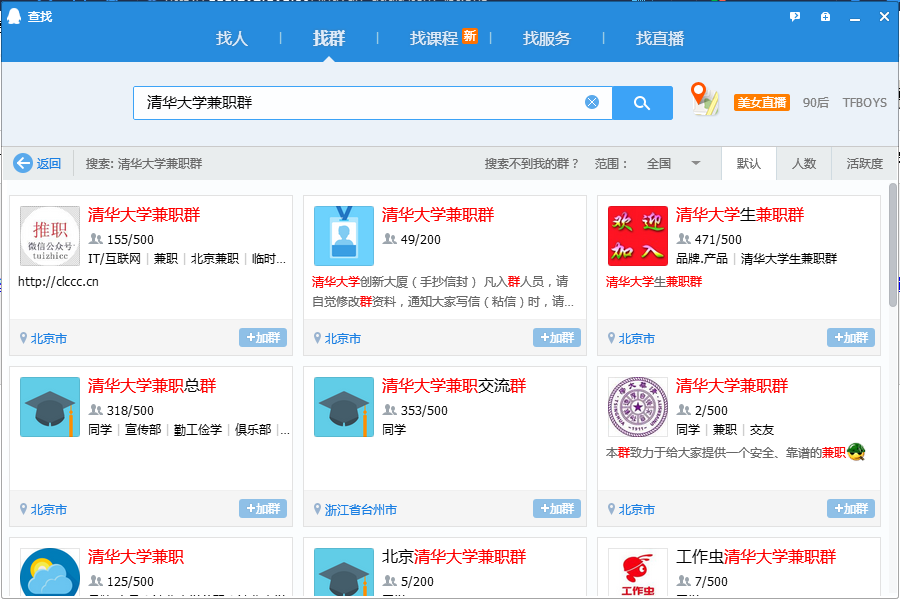Open graduation cap avatar of 清华大学兼职总群
900x600 pixels.
click(x=50, y=407)
